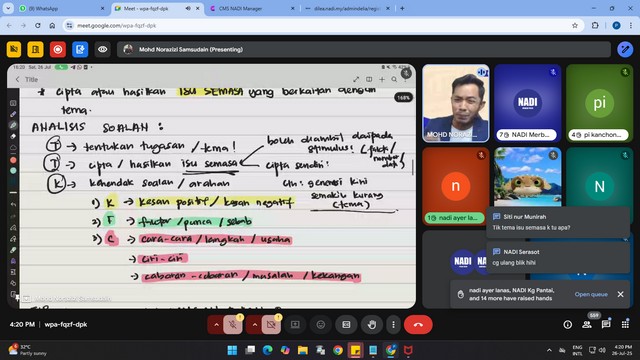The height and width of the screenshot is (360, 640).
Task: Open the more options three-dot menu
Action: click(x=393, y=324)
